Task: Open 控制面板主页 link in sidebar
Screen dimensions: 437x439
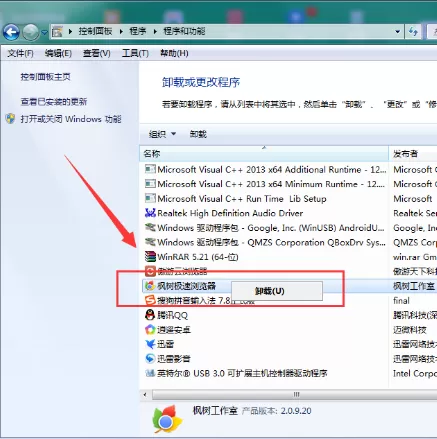Action: coord(45,77)
